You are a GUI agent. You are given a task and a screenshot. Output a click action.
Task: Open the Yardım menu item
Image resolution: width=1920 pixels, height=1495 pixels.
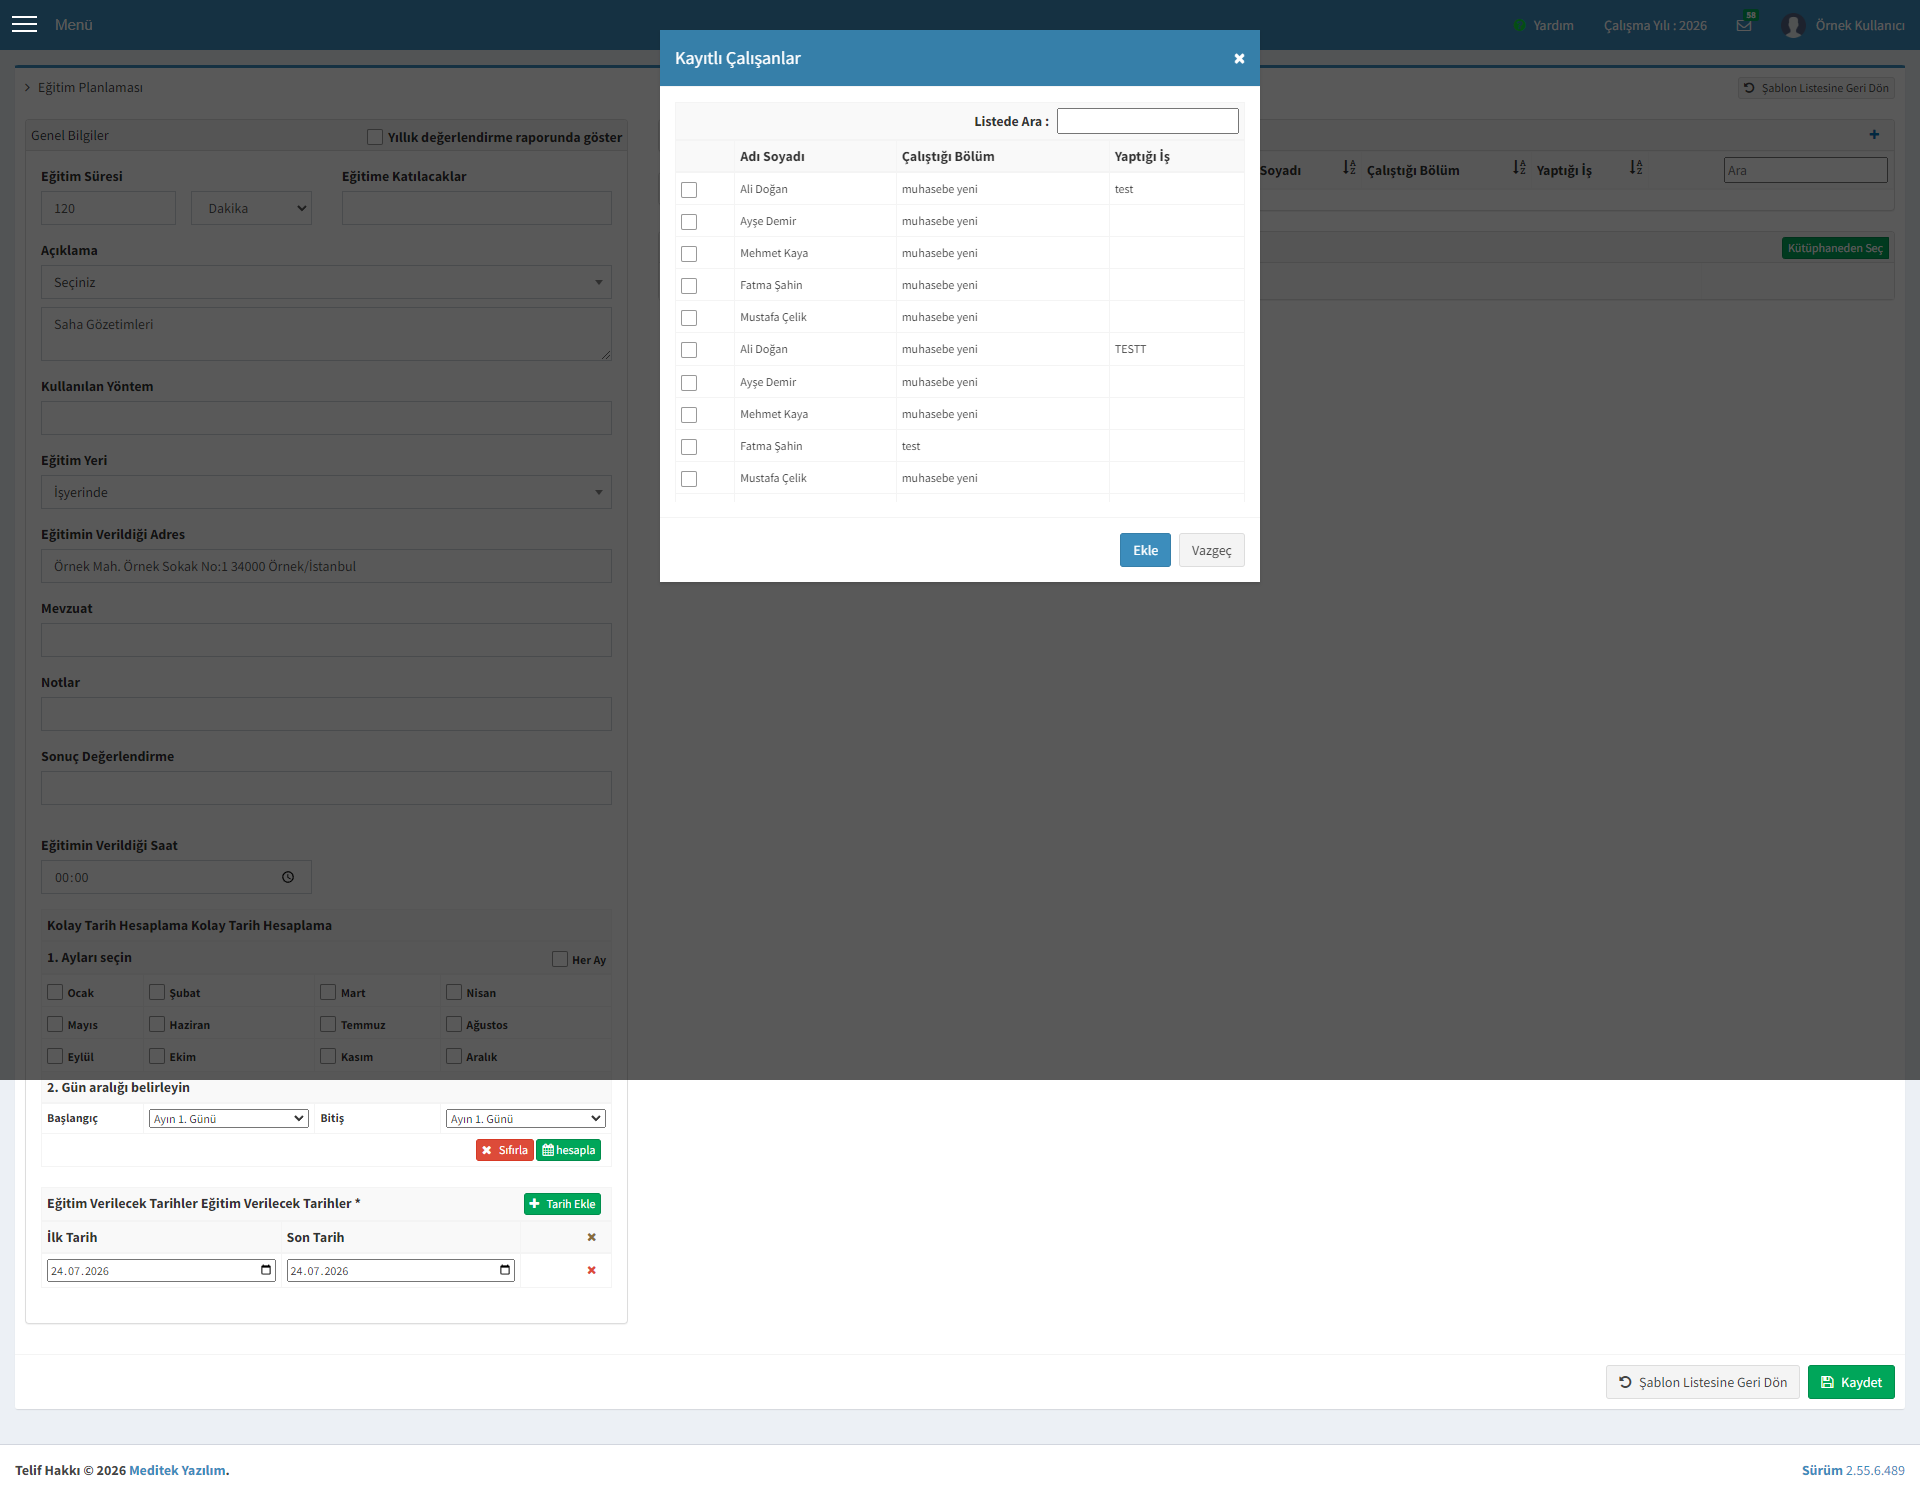point(1553,25)
